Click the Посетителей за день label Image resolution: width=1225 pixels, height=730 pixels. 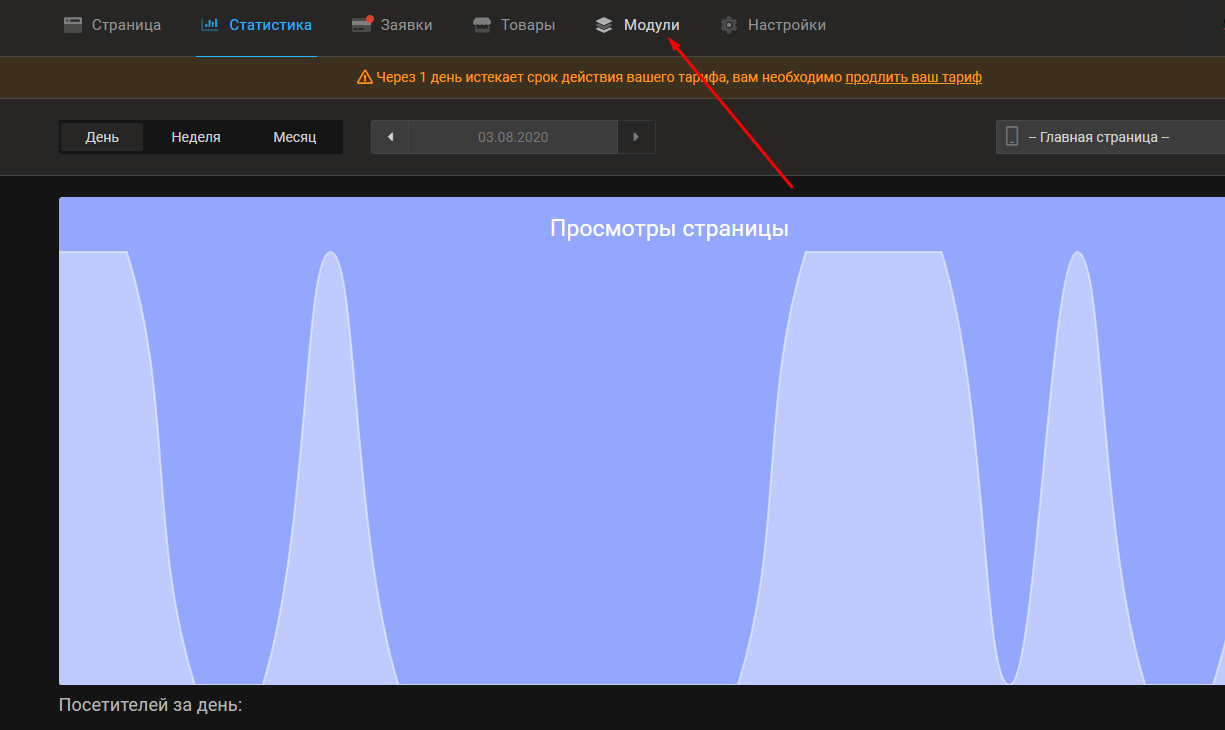coord(151,706)
